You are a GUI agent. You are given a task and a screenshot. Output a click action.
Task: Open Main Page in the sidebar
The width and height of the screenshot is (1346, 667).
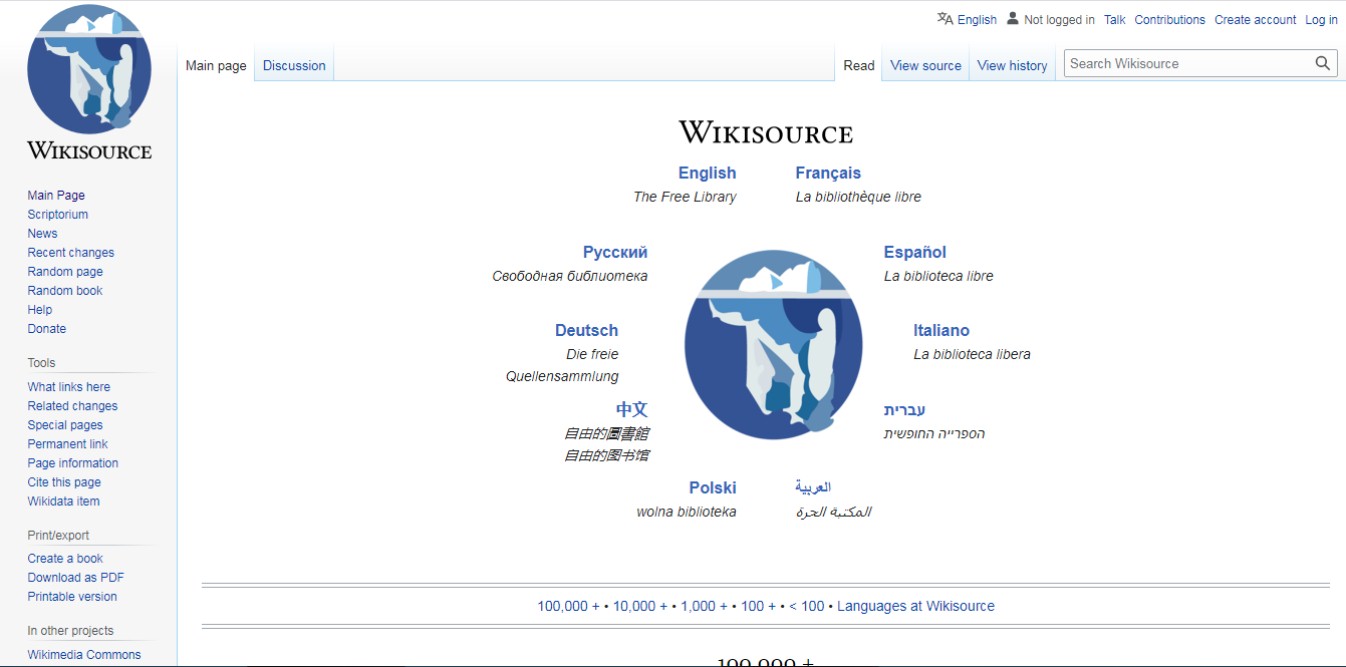click(56, 196)
